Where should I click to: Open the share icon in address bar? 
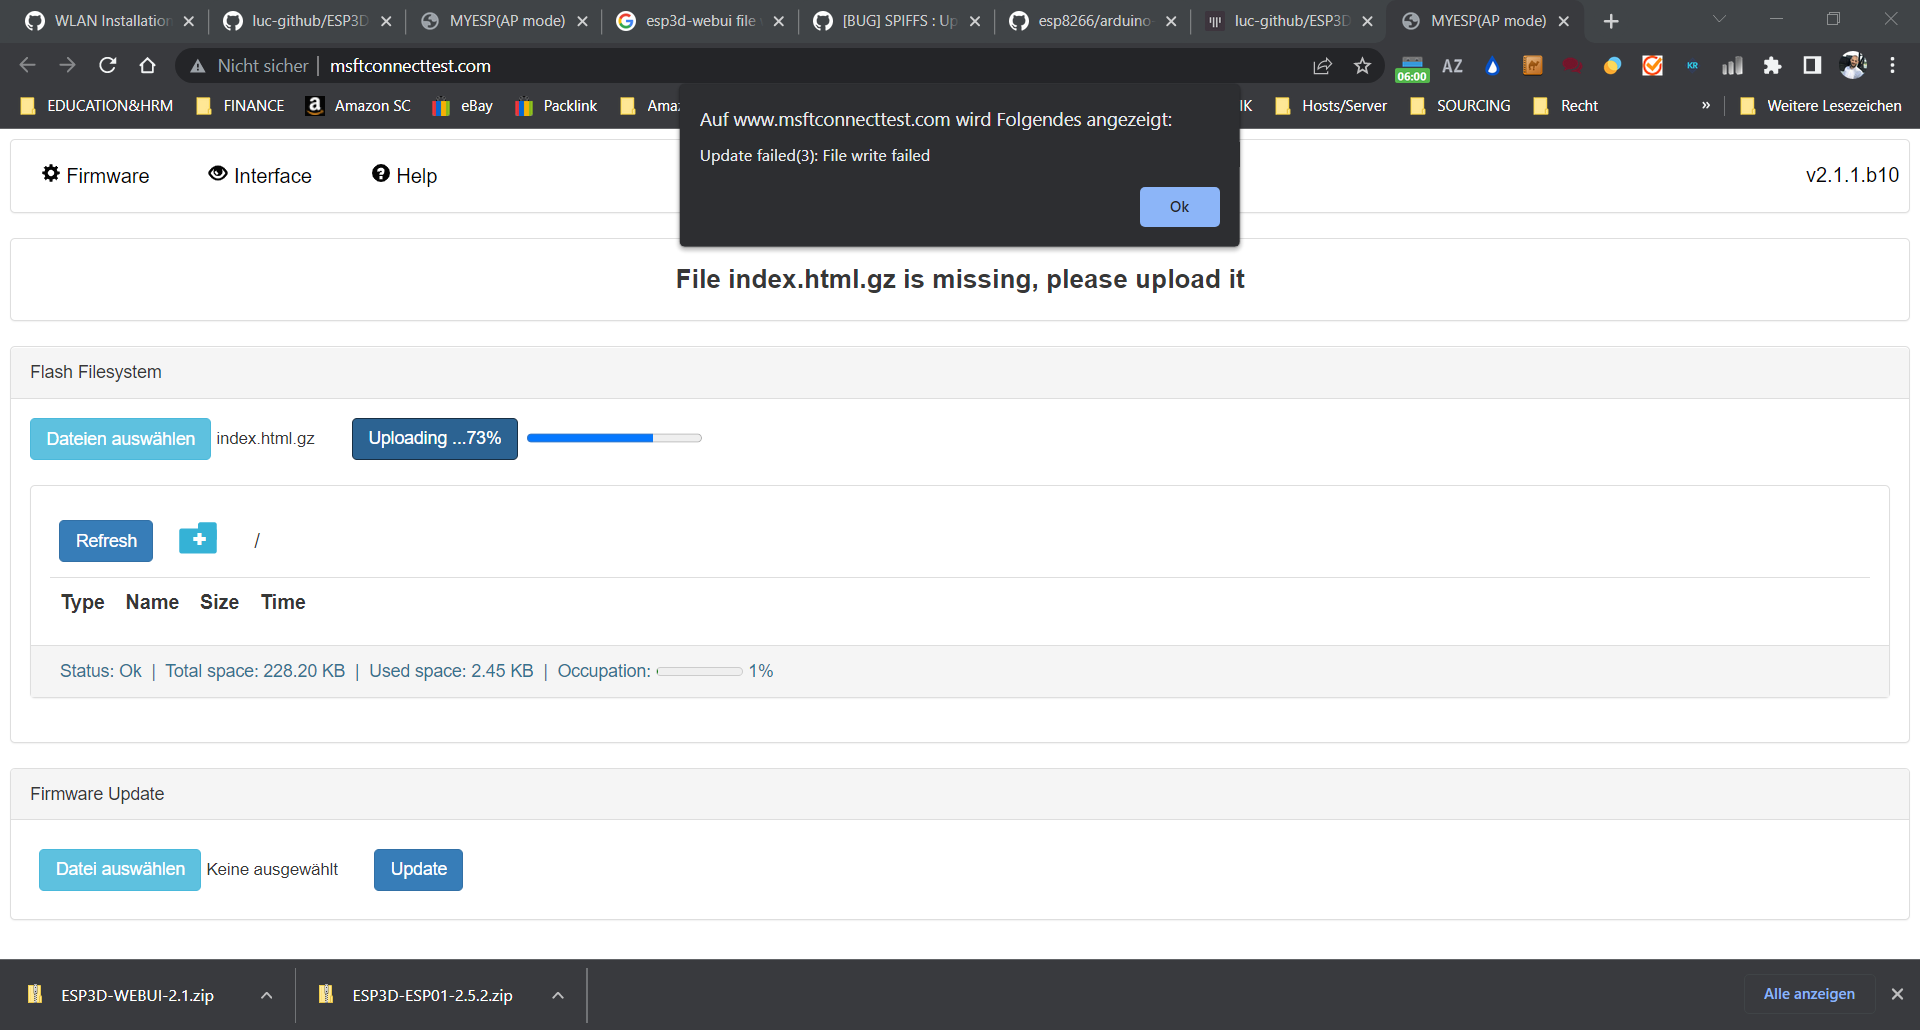click(x=1322, y=66)
